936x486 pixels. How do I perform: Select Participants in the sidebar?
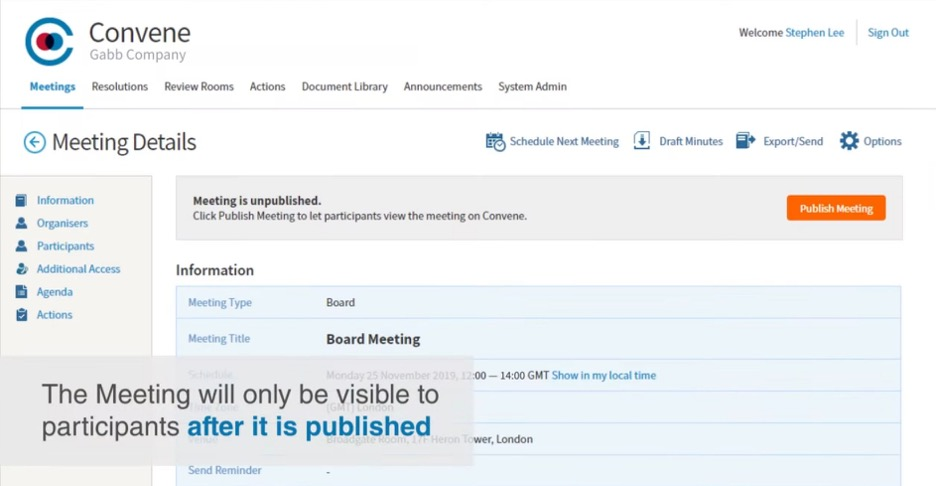click(65, 246)
